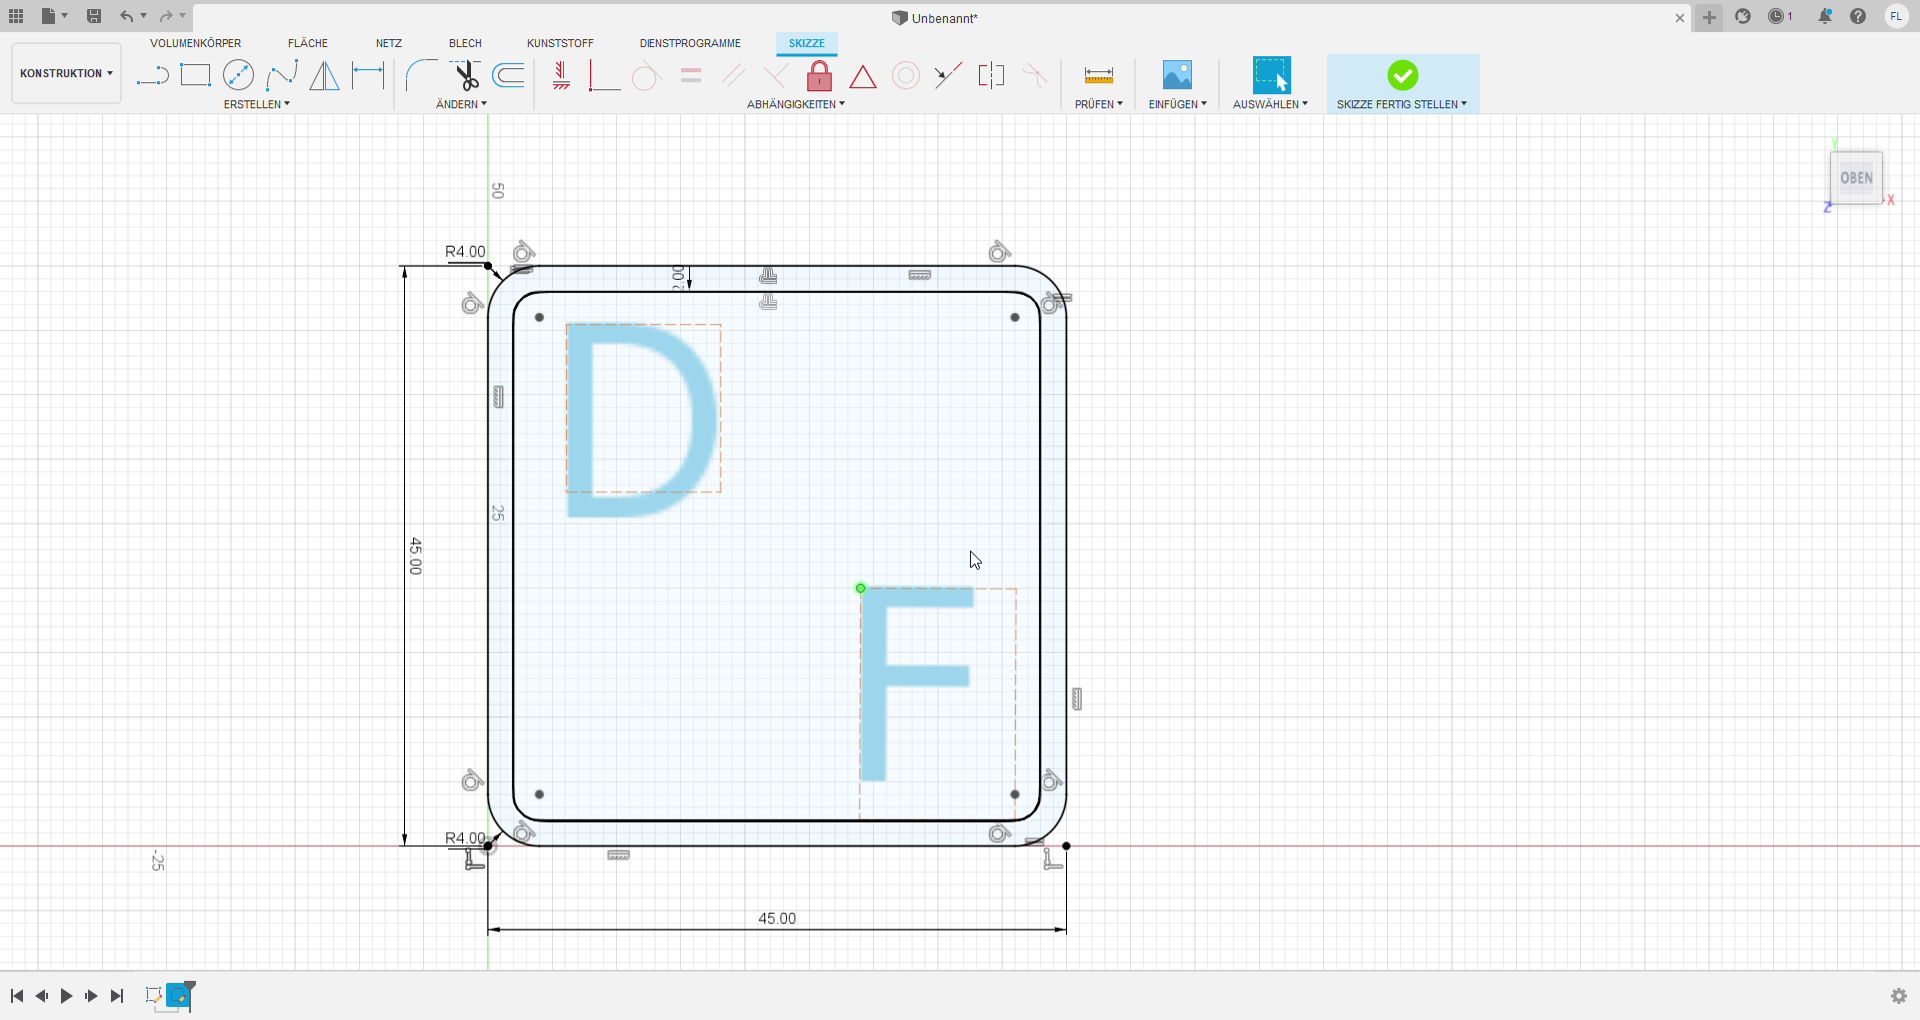Apply the Perpendicular constraint
Image resolution: width=1920 pixels, height=1020 pixels.
tap(776, 75)
